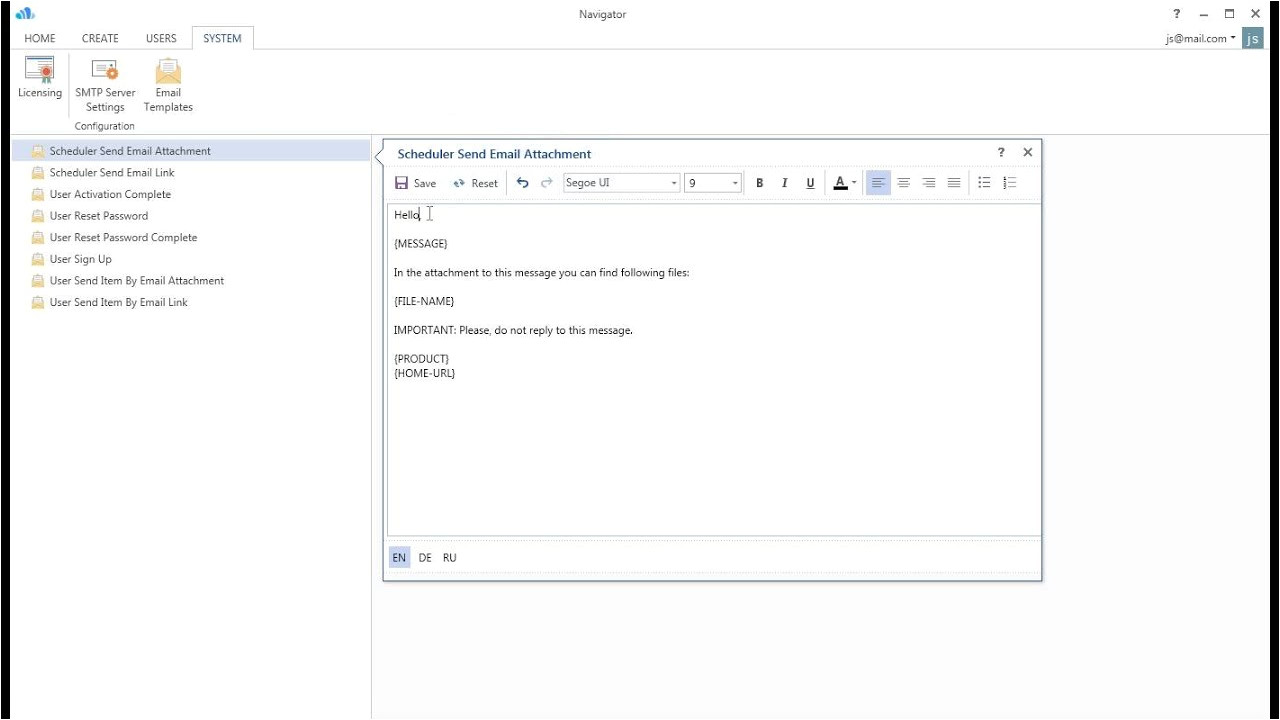Click the {PRODUCT} placeholder text
Screen dimensions: 1280x720
(422, 358)
